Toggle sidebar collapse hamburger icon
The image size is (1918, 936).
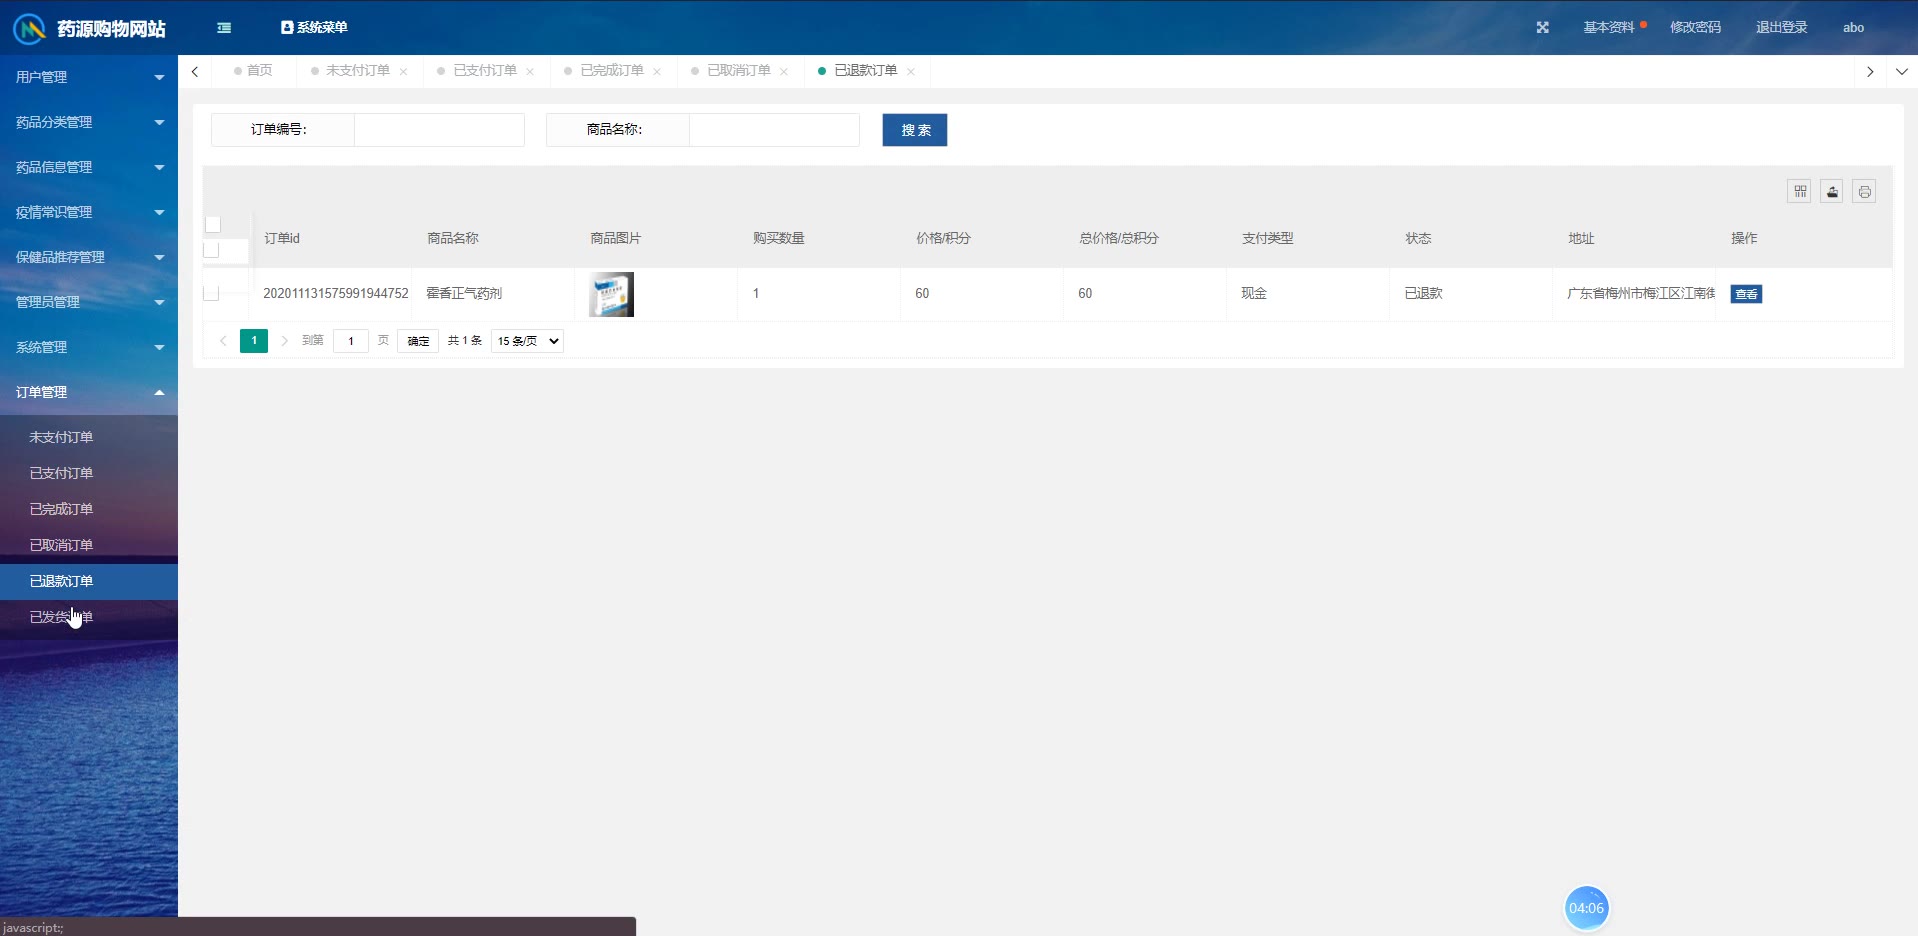[x=224, y=28]
